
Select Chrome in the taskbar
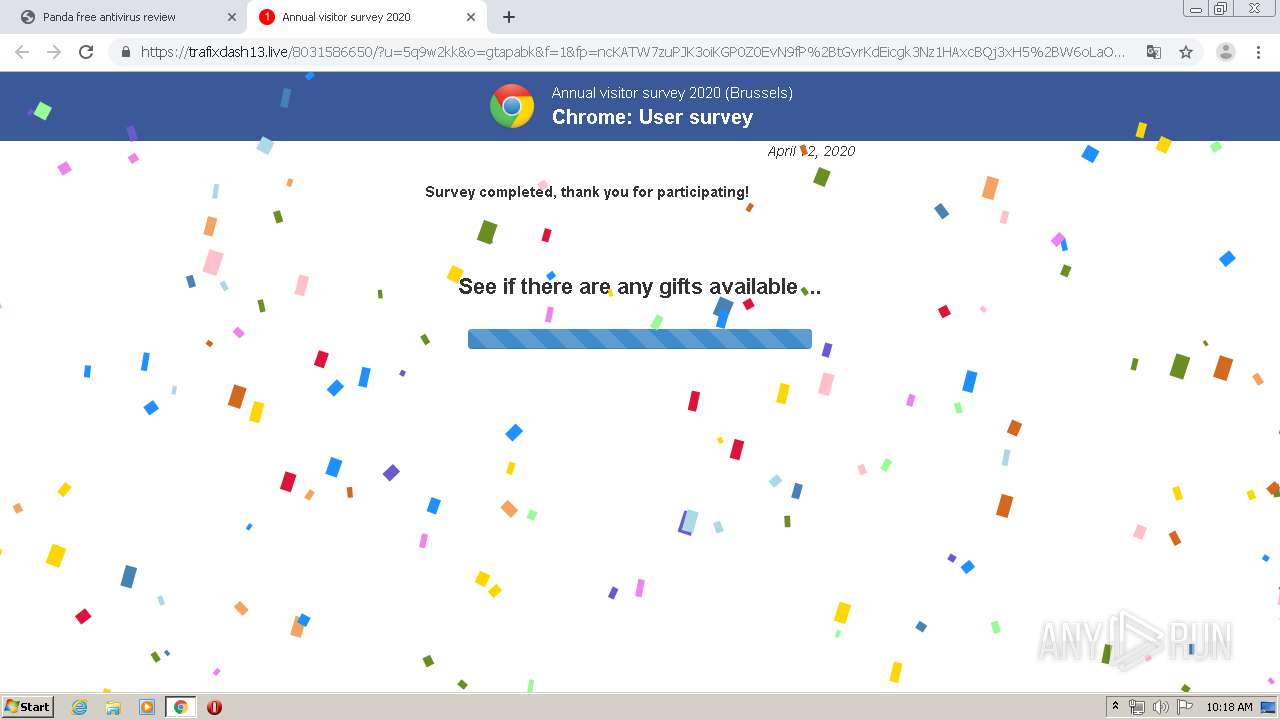180,707
